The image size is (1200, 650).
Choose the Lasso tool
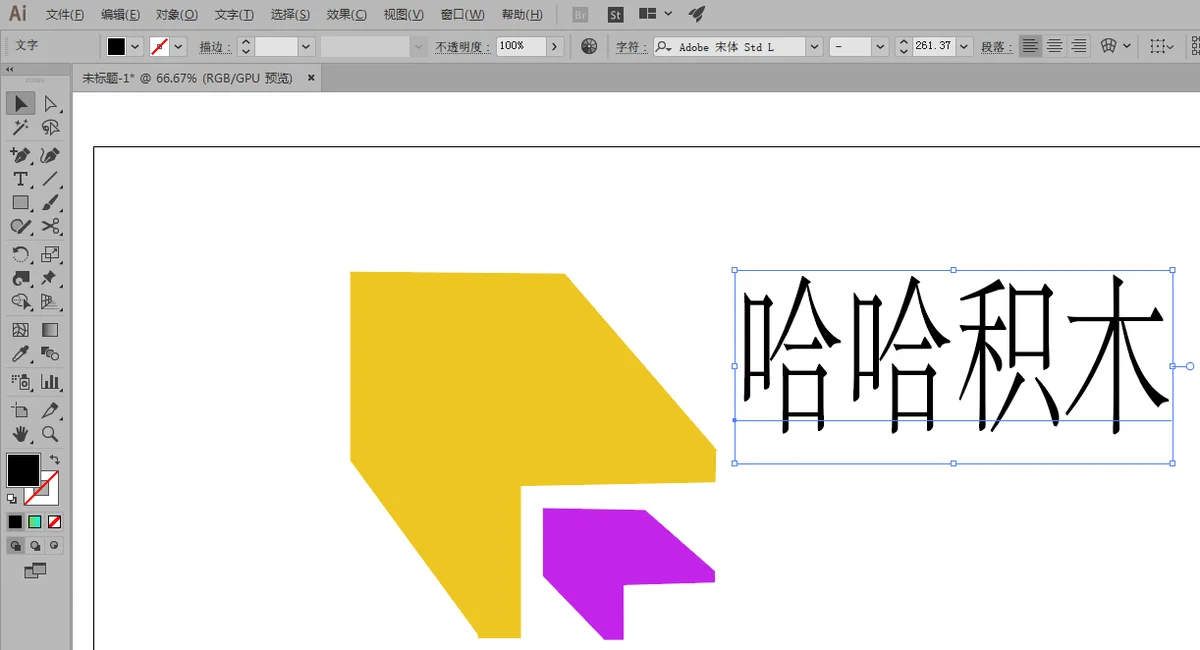pyautogui.click(x=50, y=128)
